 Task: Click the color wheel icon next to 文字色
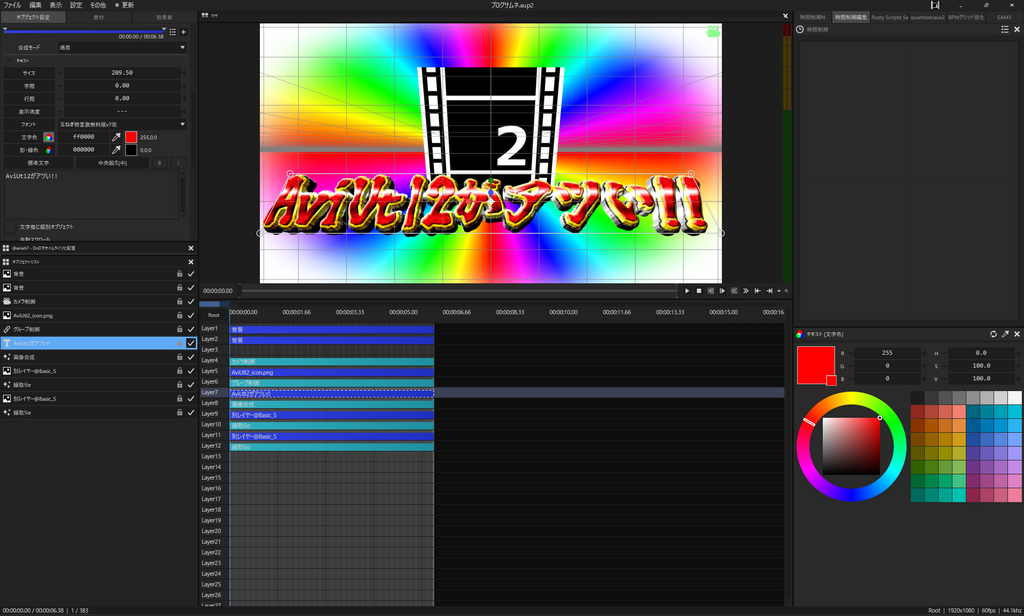click(48, 137)
